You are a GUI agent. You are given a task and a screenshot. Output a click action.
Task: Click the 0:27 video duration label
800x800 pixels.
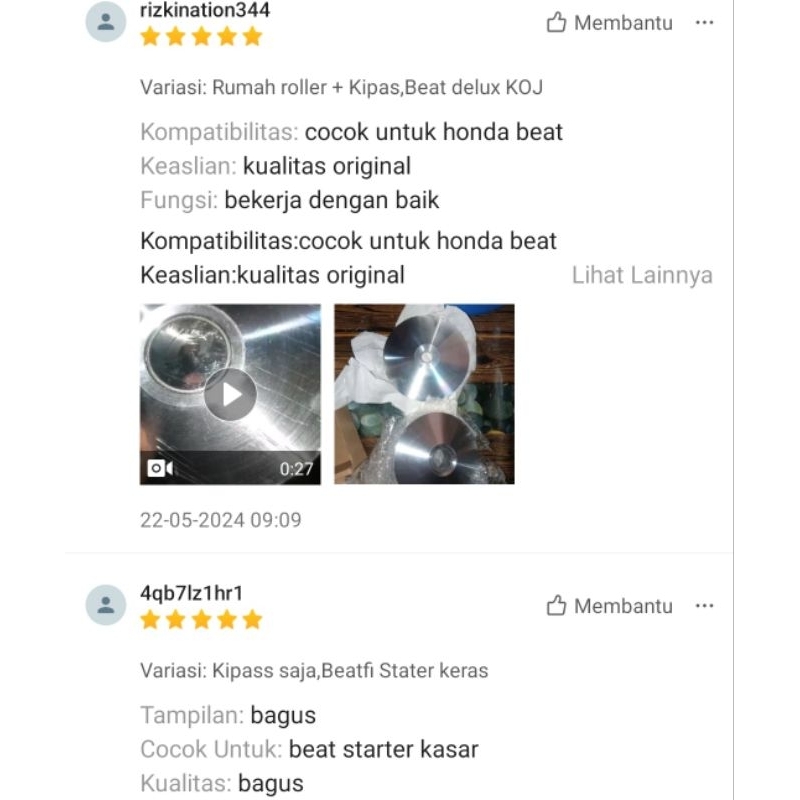pyautogui.click(x=296, y=468)
